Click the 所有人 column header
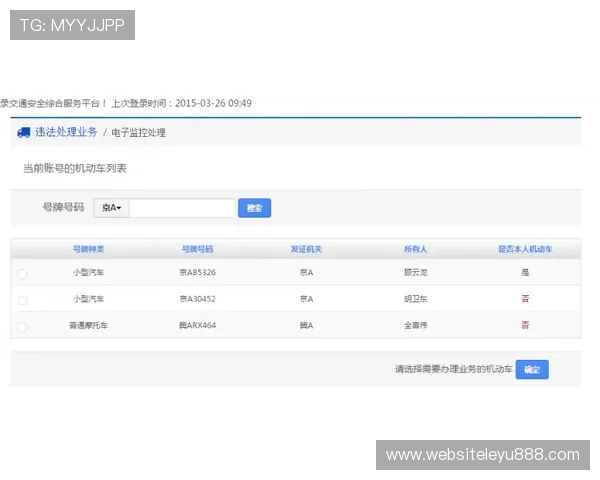This screenshot has width=600, height=480. click(x=416, y=249)
